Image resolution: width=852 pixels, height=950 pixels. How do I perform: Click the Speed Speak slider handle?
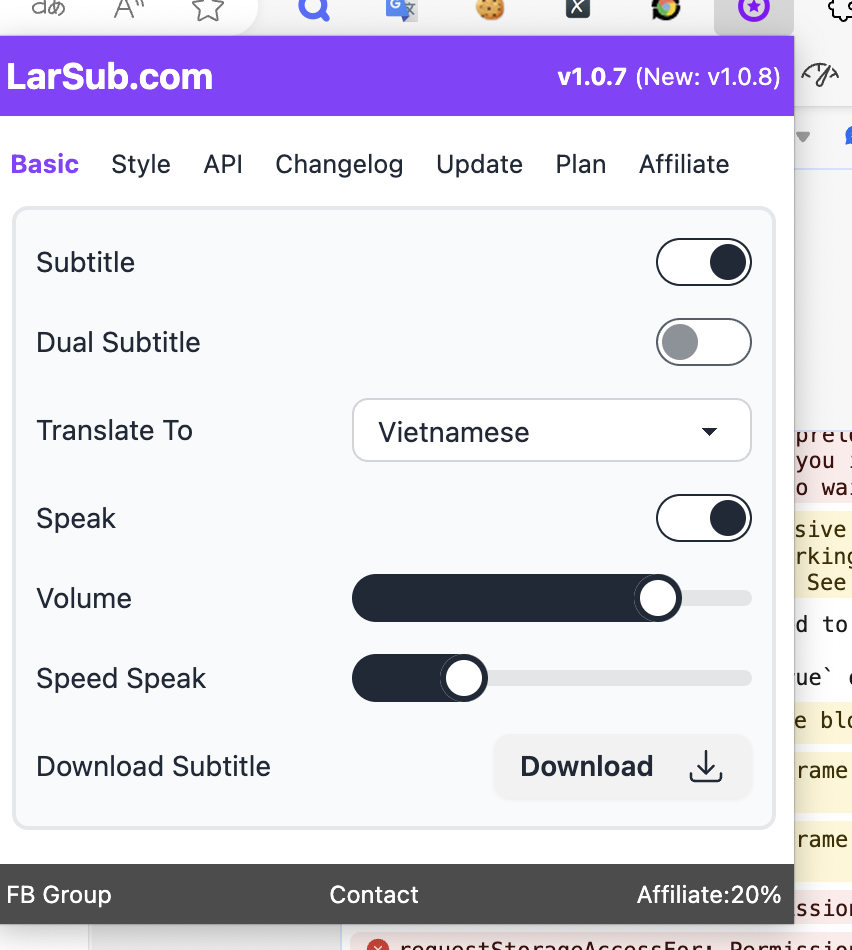pos(464,678)
